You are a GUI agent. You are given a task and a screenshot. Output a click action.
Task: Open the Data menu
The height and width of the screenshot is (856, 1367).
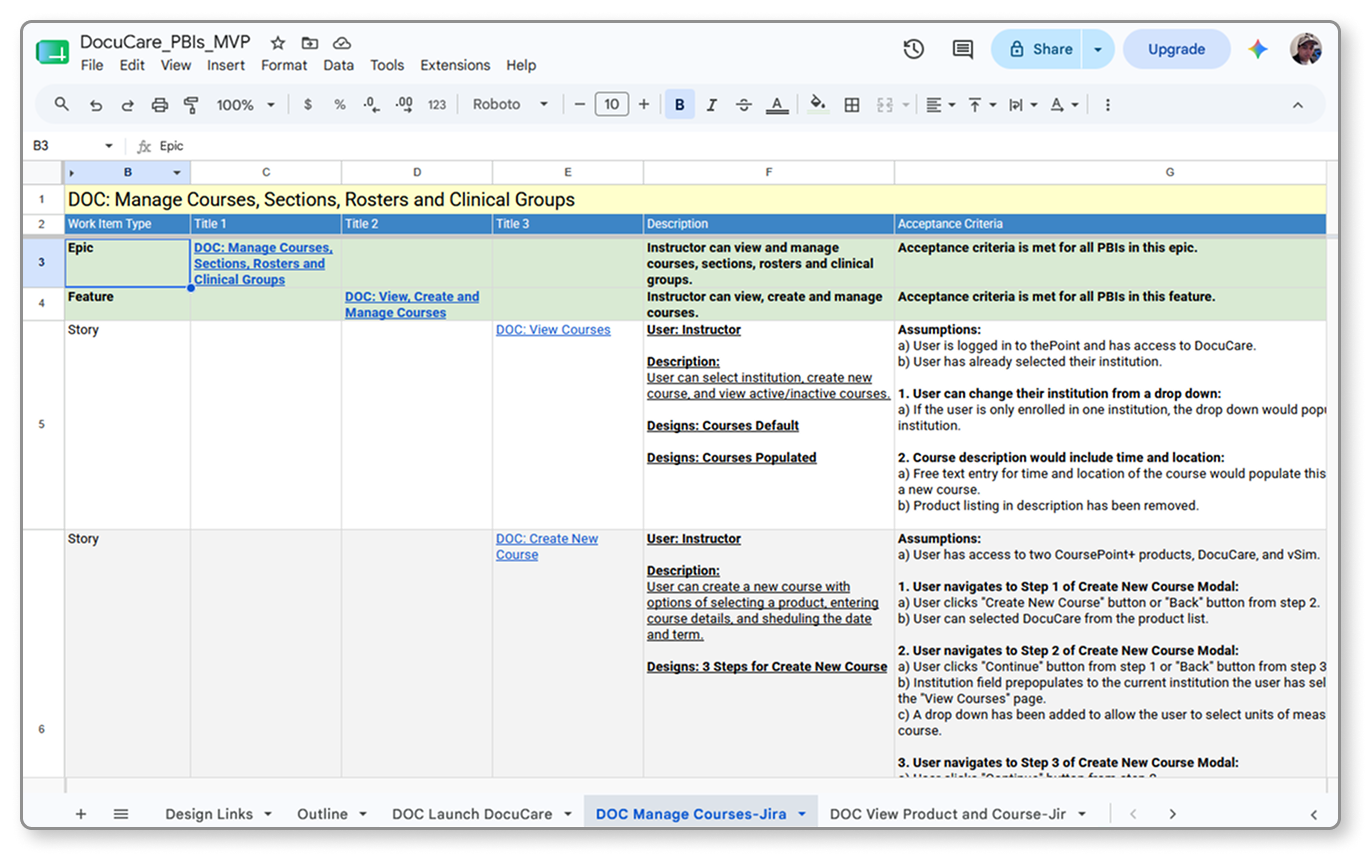(338, 65)
